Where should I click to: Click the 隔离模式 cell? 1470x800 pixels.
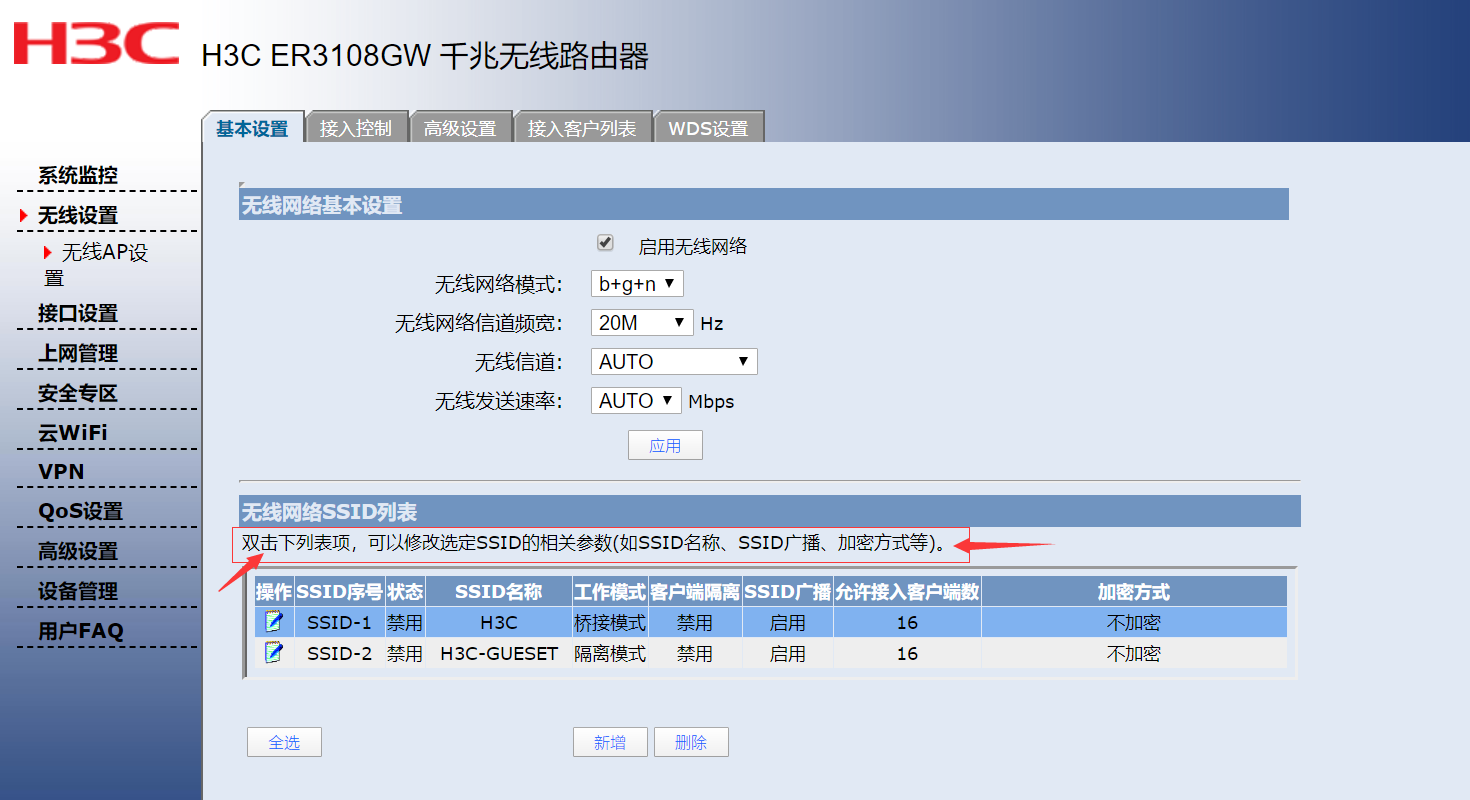click(x=610, y=654)
